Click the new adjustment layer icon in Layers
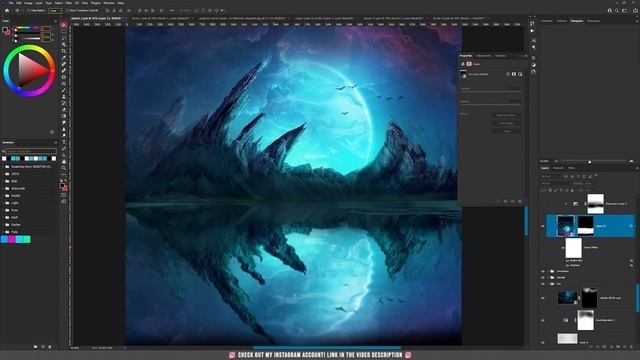 coord(611,347)
